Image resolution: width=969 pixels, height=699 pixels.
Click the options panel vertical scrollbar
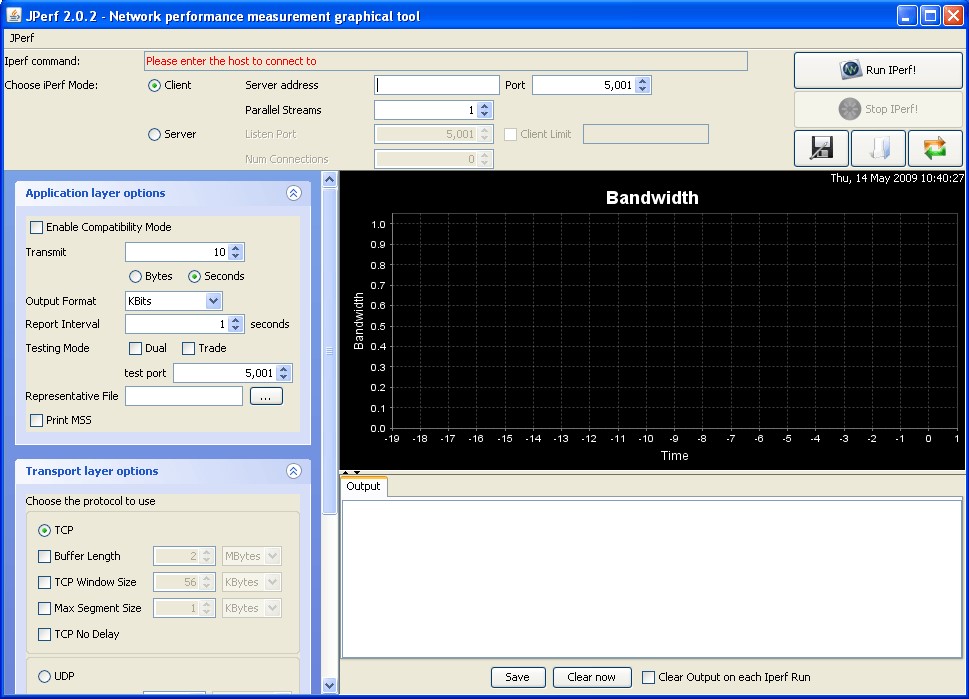click(x=330, y=350)
